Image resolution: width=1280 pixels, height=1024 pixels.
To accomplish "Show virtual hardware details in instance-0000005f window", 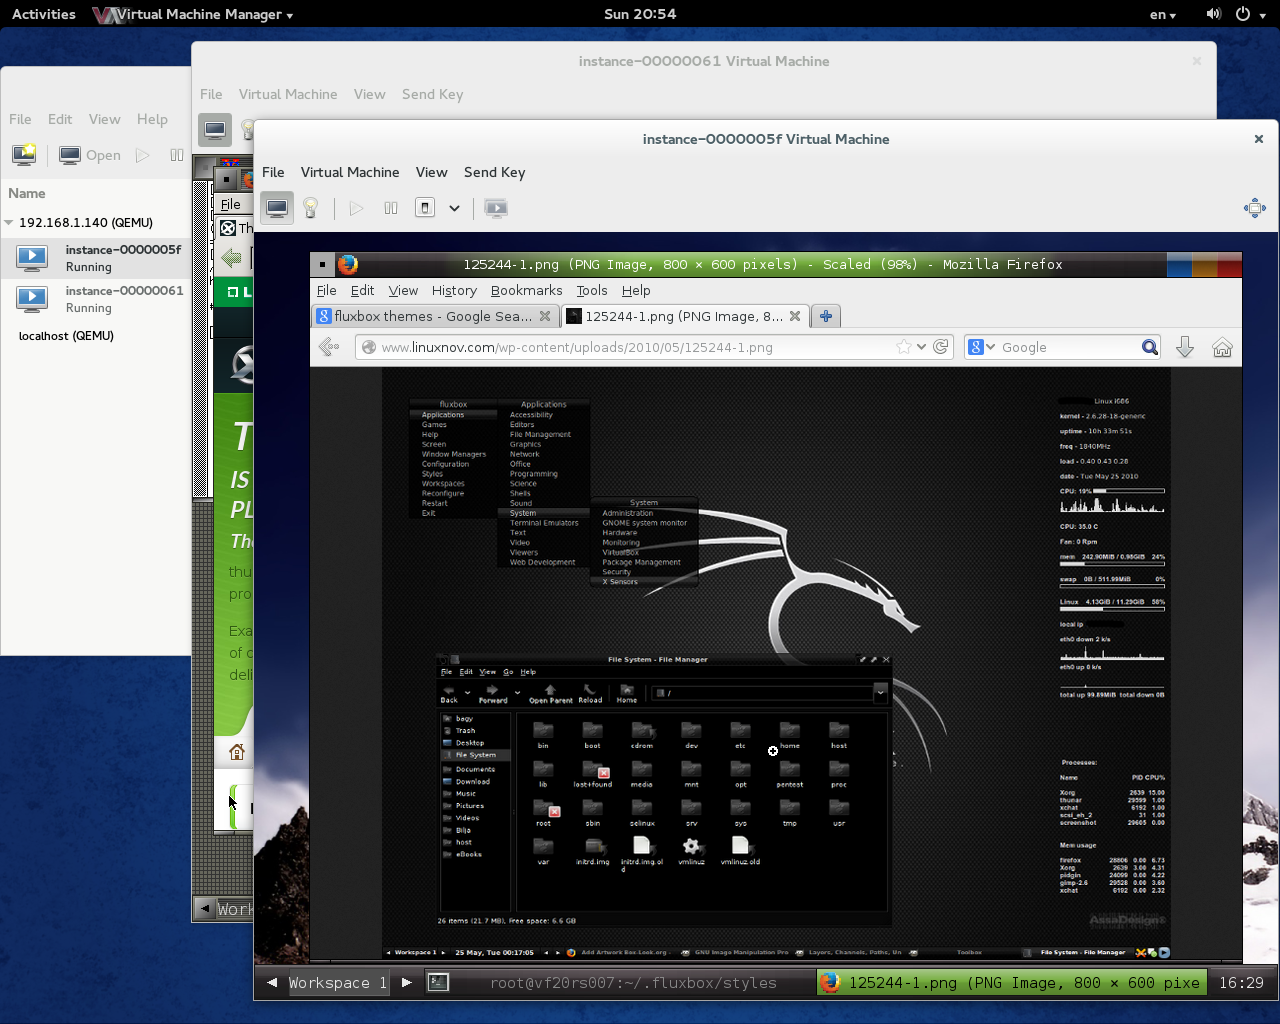I will click(x=311, y=208).
